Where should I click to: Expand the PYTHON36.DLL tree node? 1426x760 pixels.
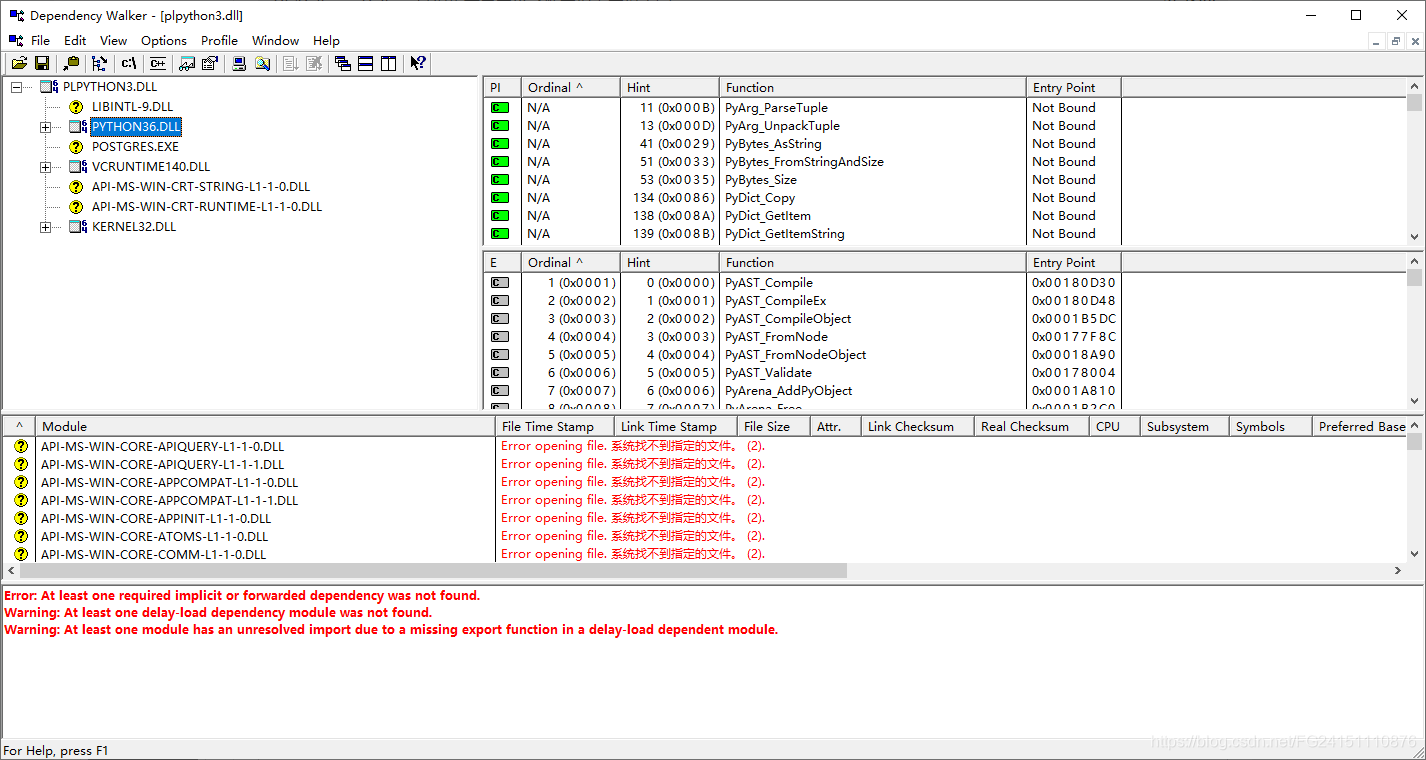[x=45, y=127]
